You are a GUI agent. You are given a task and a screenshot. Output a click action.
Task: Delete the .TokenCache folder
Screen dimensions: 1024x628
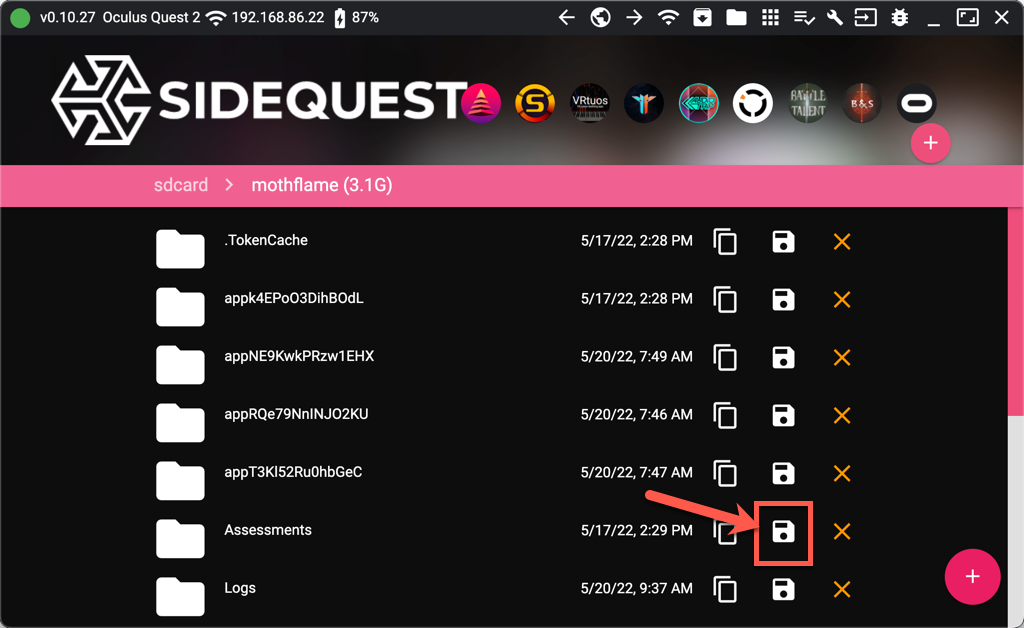tap(842, 242)
